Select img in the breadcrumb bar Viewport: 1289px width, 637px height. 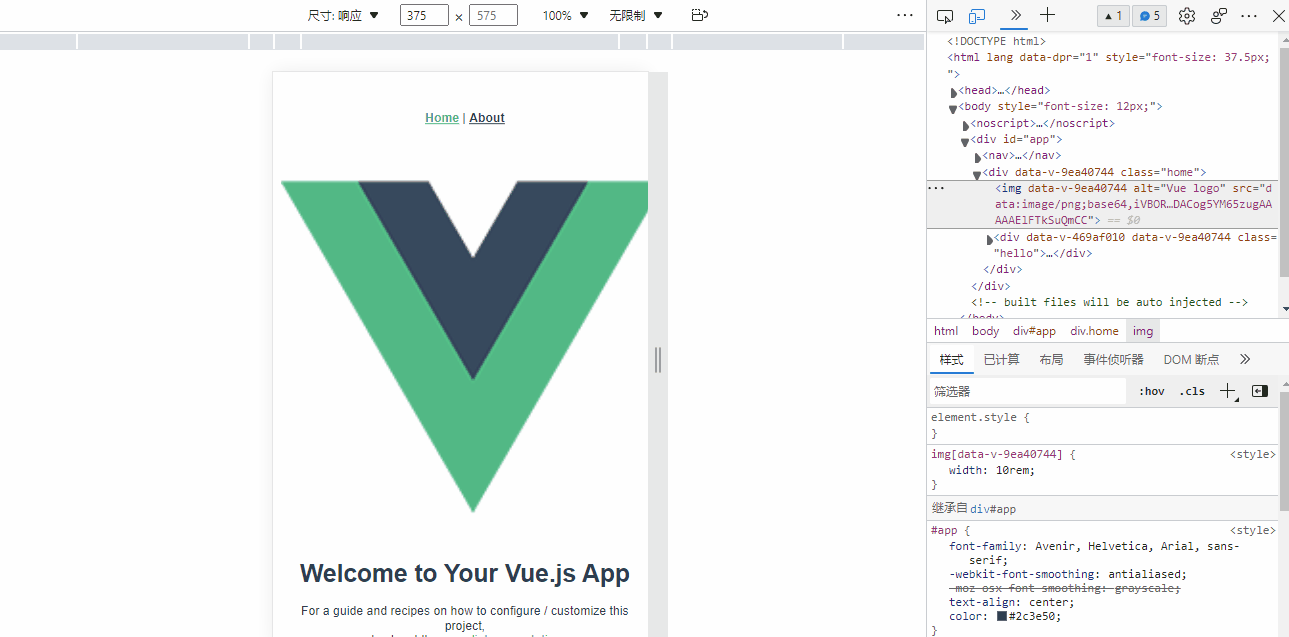1143,331
